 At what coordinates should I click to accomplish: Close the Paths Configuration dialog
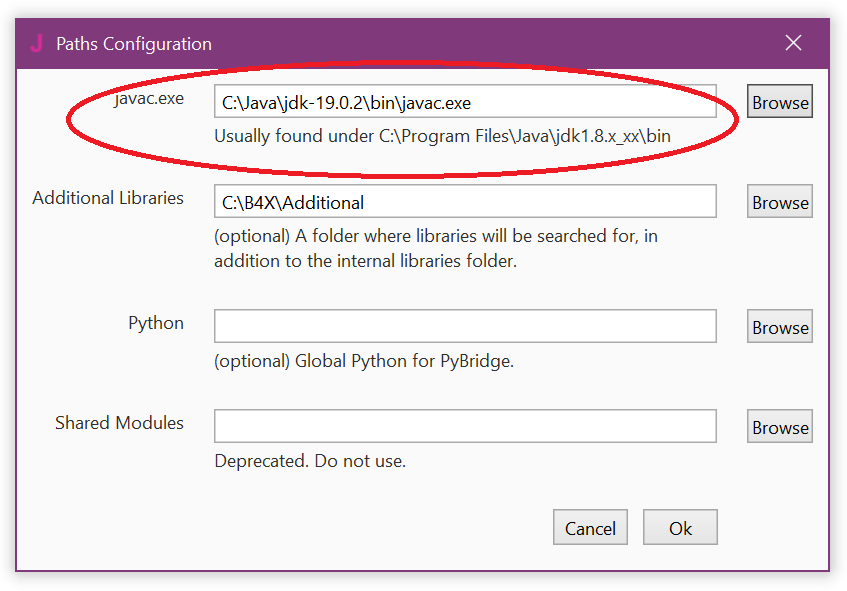coord(793,43)
